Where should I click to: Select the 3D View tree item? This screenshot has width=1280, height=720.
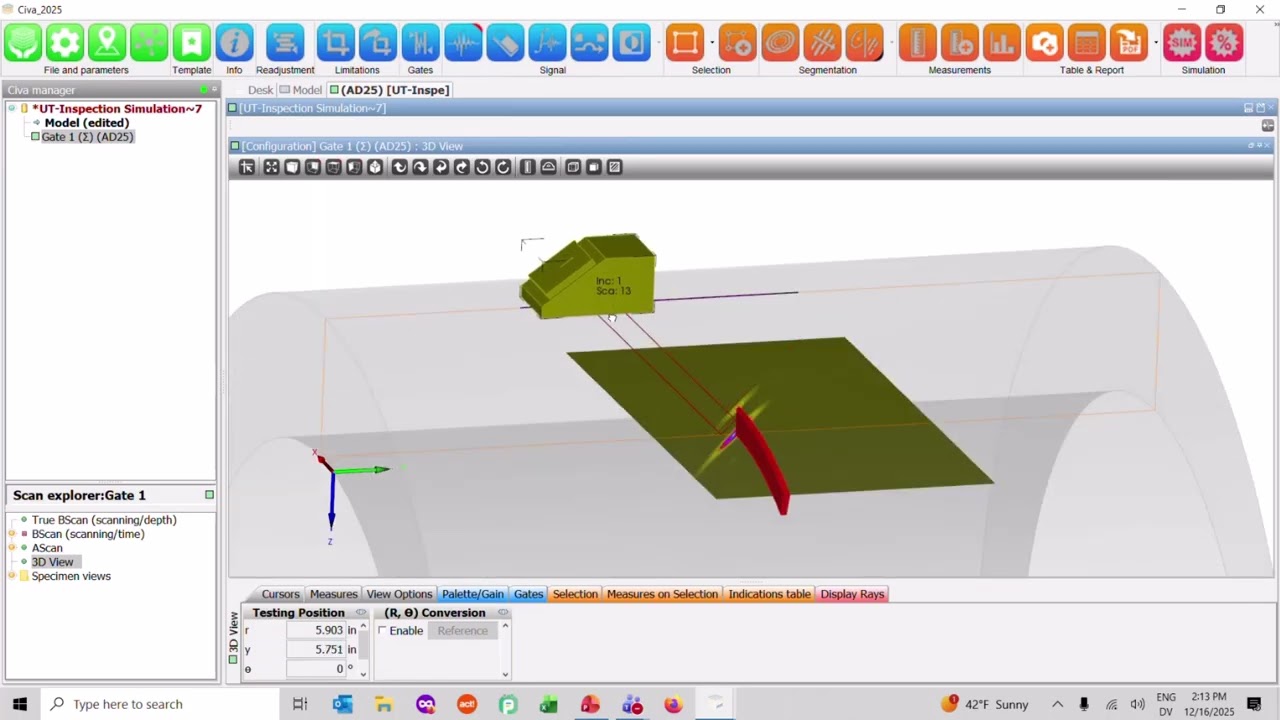(52, 562)
